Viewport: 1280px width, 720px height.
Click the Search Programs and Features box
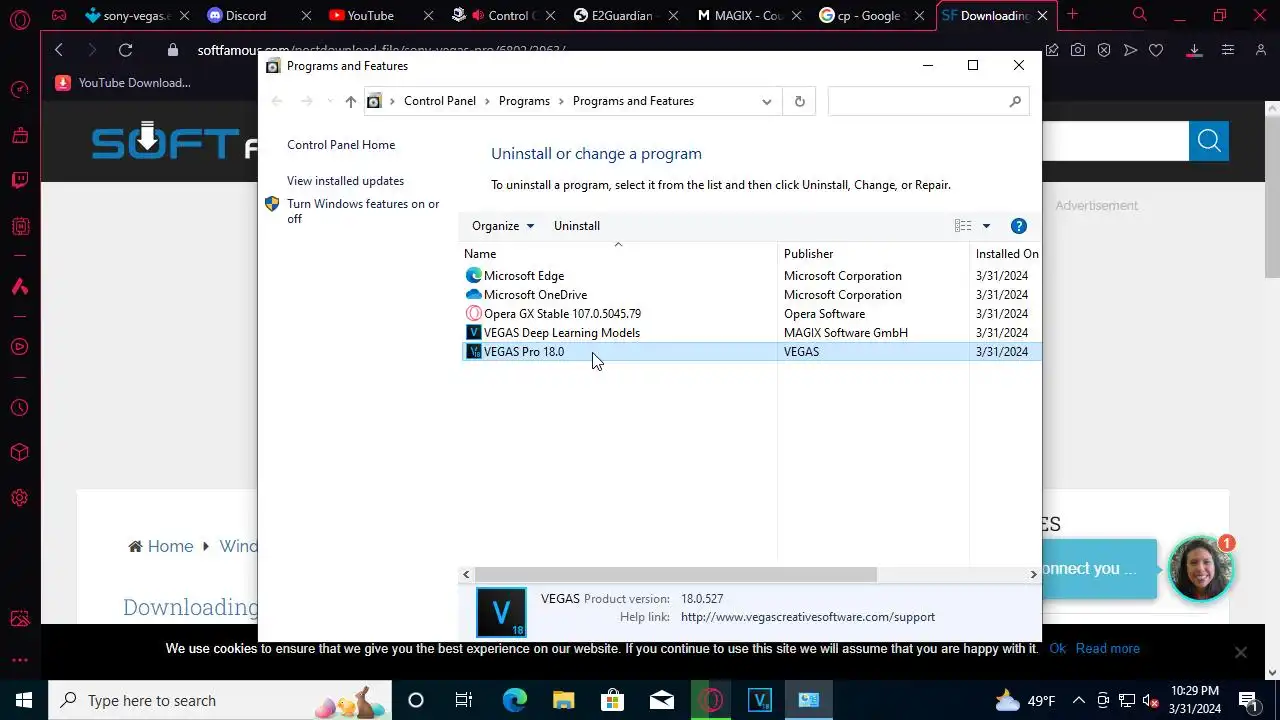(x=928, y=101)
